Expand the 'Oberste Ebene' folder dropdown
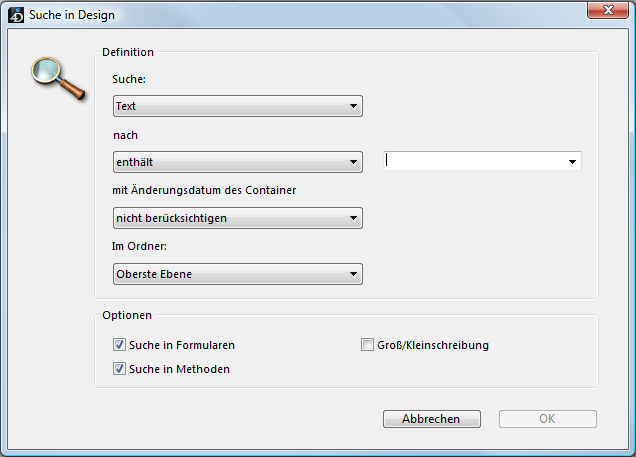The image size is (636, 457). click(x=237, y=274)
